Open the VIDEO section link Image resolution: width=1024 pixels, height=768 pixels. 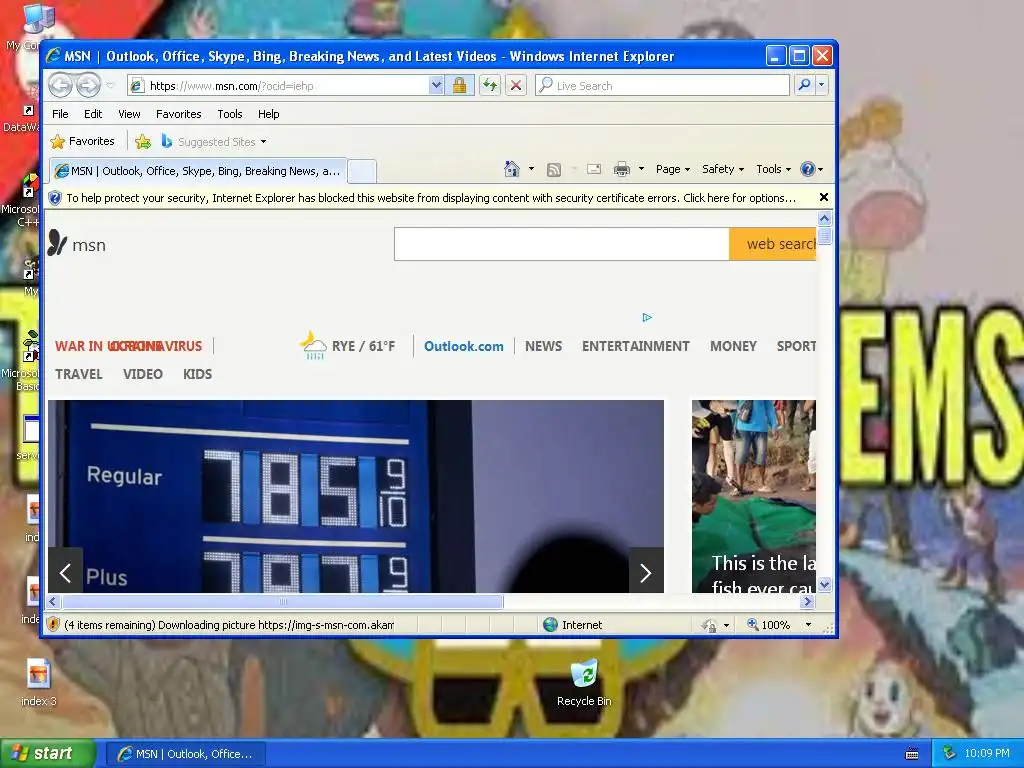click(x=142, y=374)
